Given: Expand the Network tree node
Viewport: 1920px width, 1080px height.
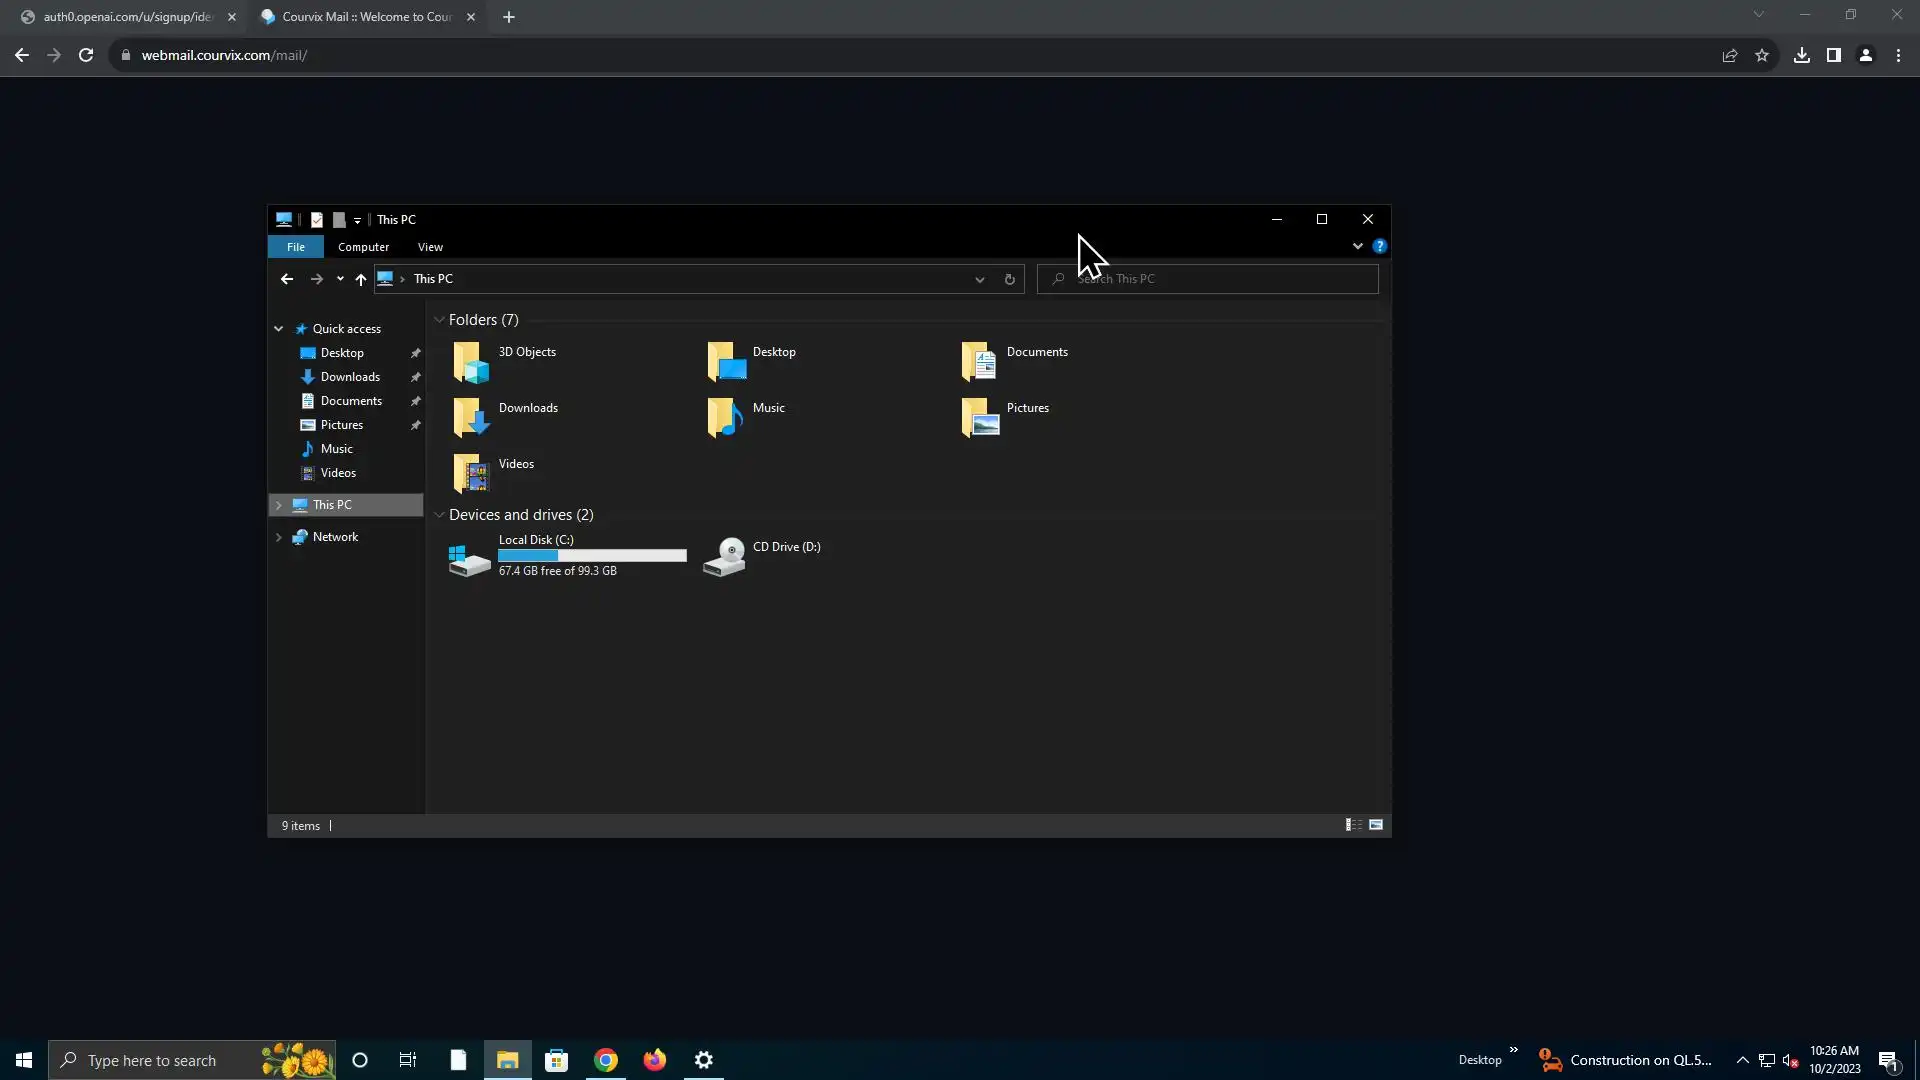Looking at the screenshot, I should (279, 537).
